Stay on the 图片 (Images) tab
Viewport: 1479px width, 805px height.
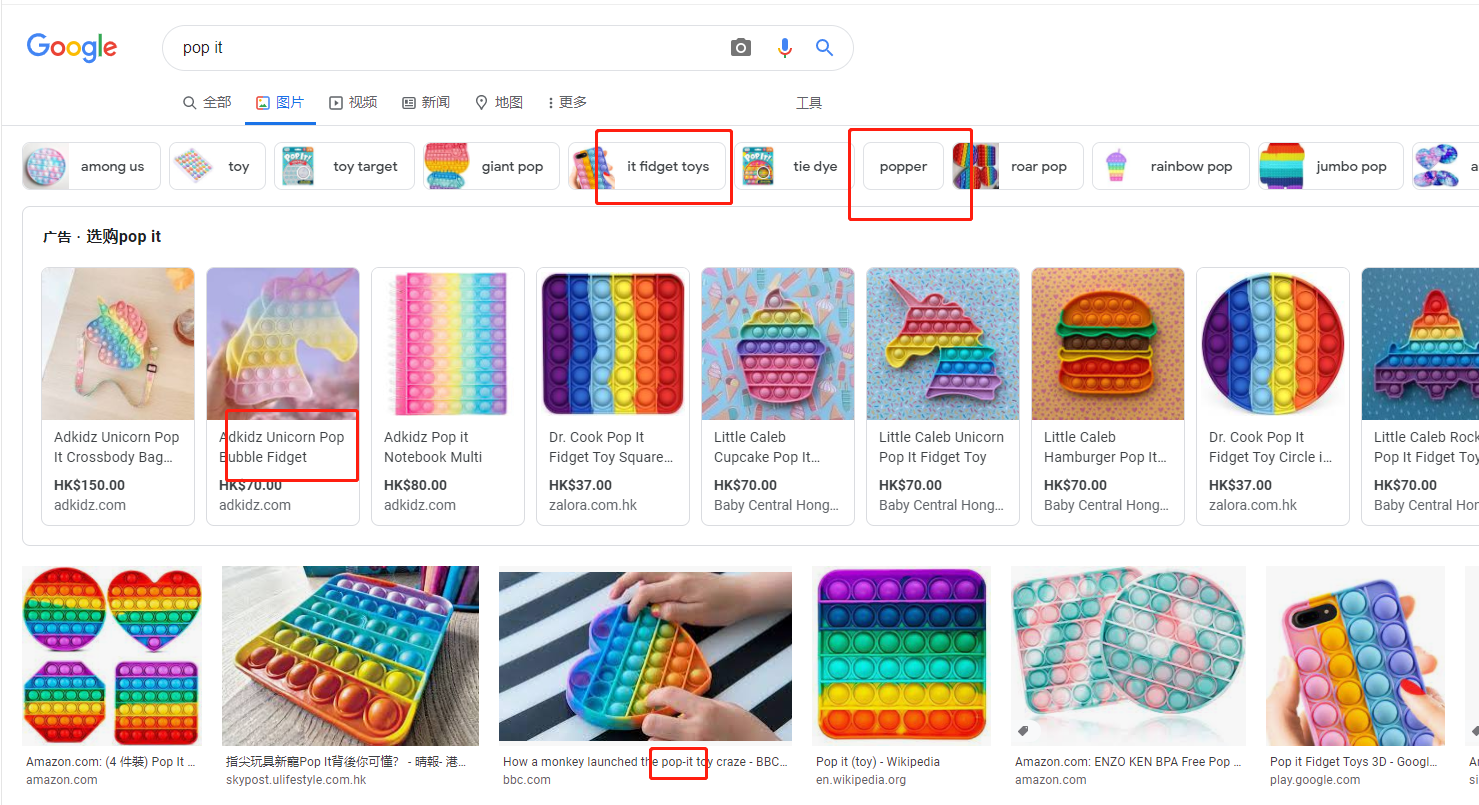point(279,101)
